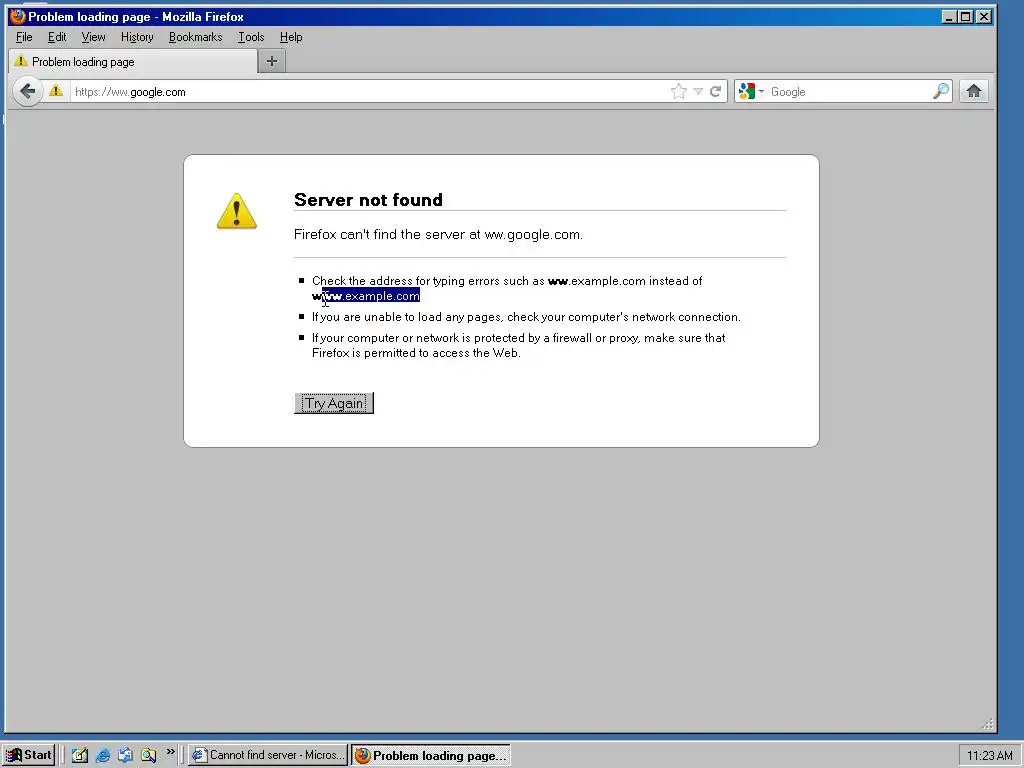The height and width of the screenshot is (768, 1024).
Task: Click the magnifier quick launch icon
Action: pos(148,756)
